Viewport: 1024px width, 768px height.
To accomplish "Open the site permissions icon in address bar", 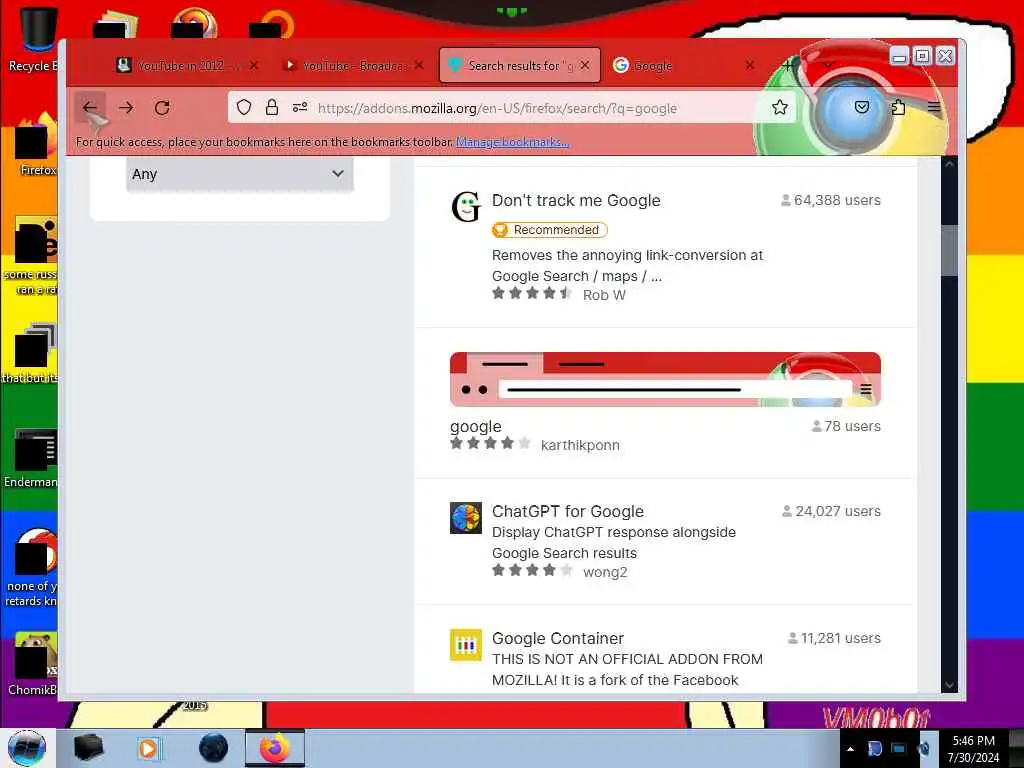I will (x=300, y=108).
